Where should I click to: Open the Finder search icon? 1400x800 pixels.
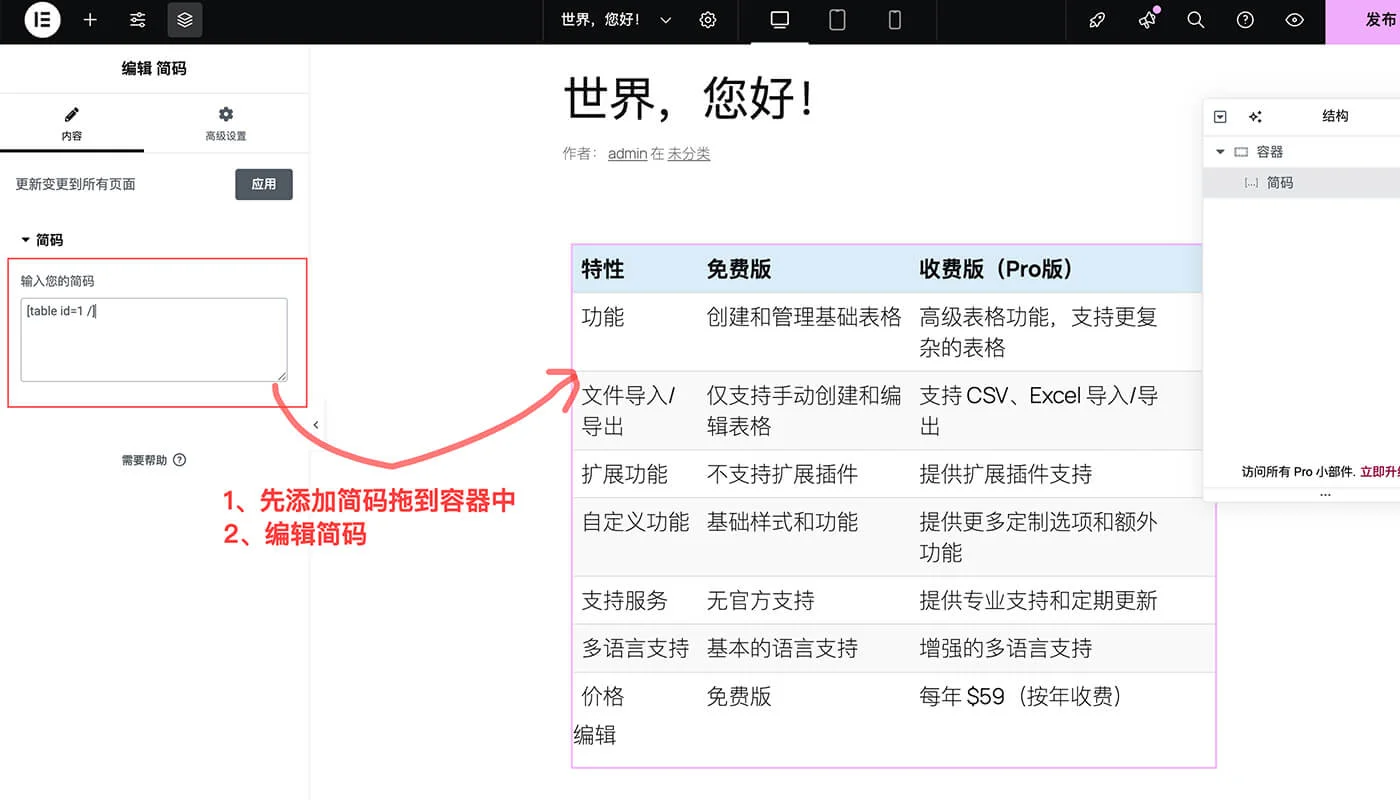(1196, 20)
